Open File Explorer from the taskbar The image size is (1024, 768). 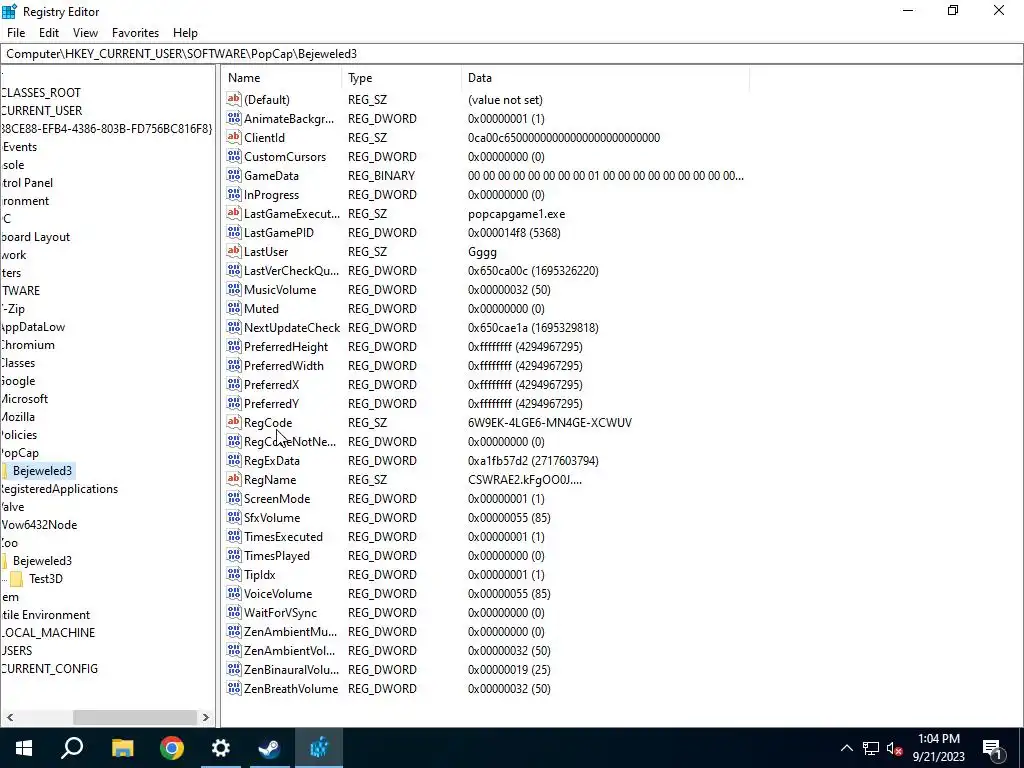click(x=122, y=748)
